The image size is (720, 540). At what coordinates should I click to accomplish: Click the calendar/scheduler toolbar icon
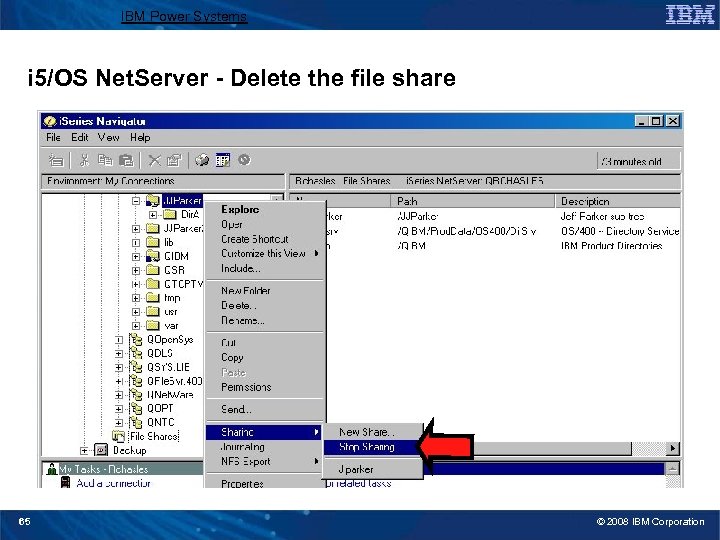pos(223,160)
